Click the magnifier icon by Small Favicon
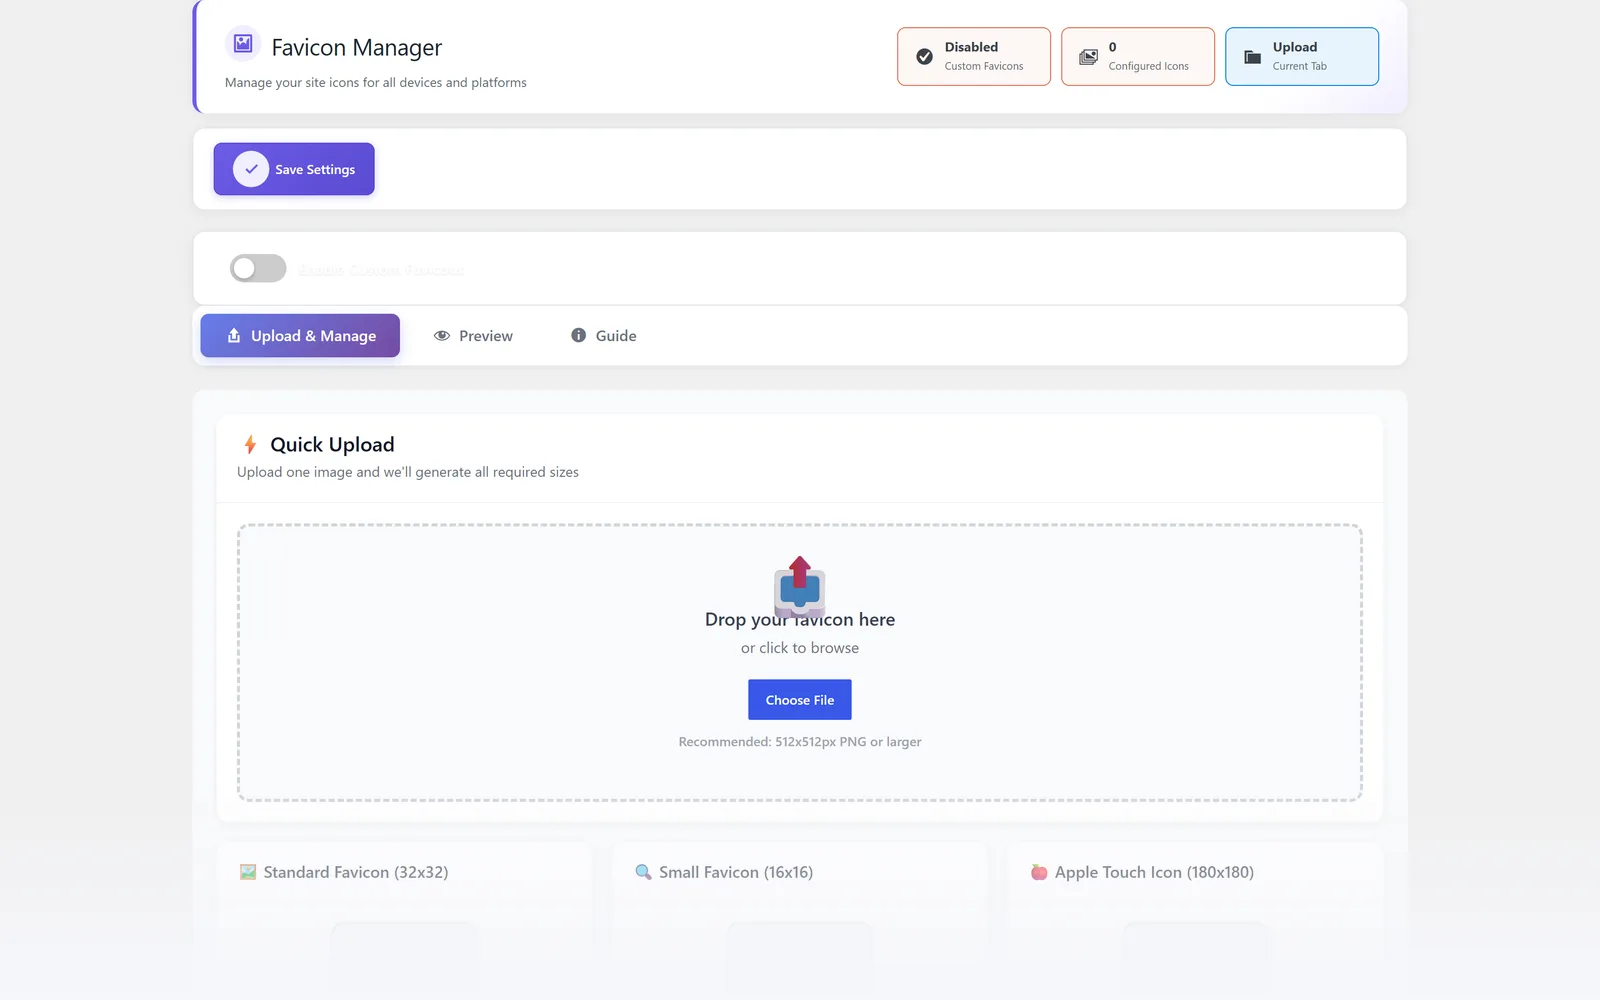This screenshot has width=1600, height=1000. coord(643,872)
